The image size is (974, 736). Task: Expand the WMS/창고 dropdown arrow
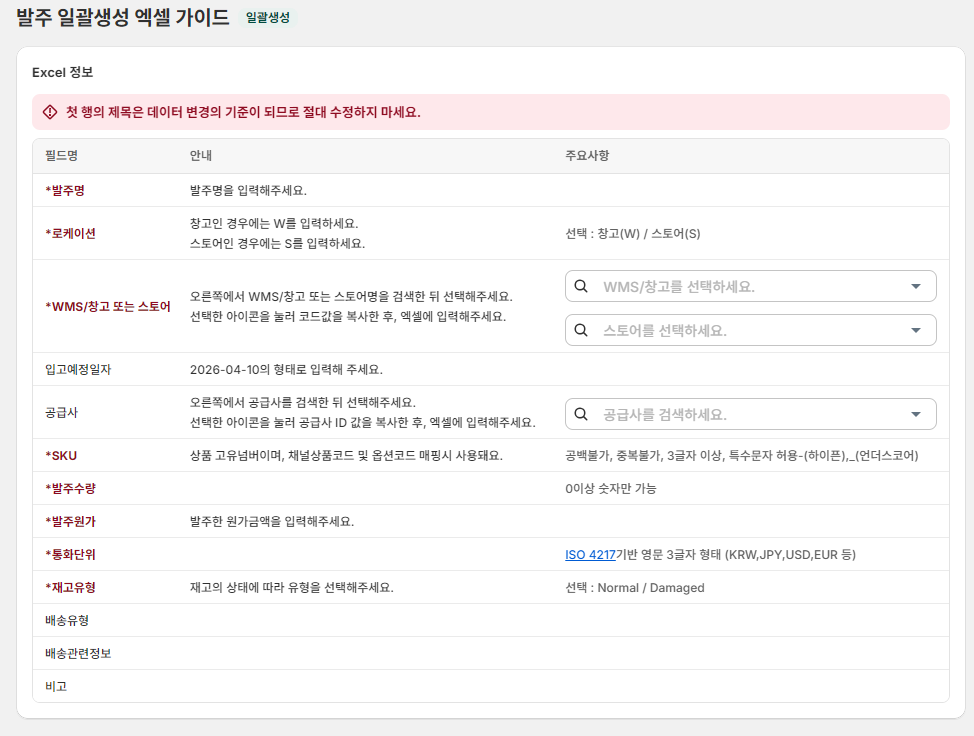(x=916, y=286)
